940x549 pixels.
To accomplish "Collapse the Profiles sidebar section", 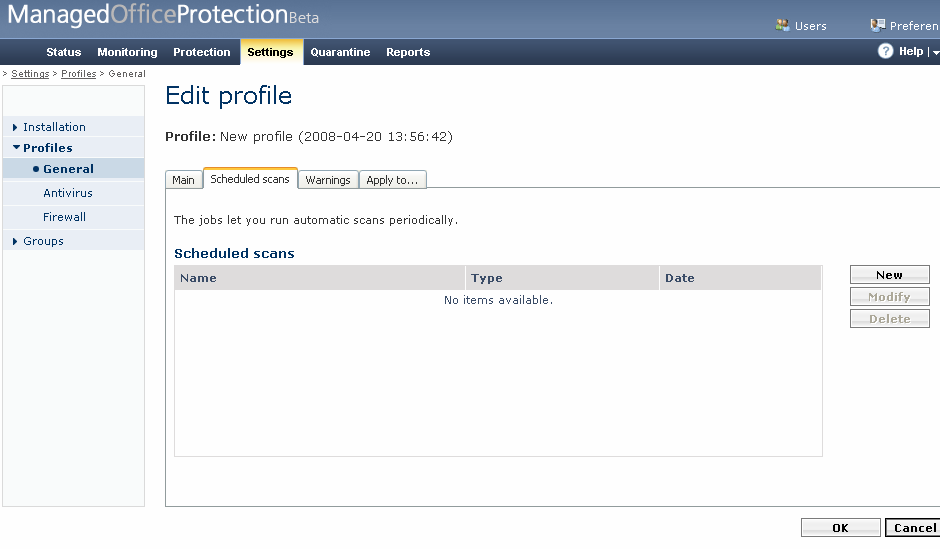I will coord(16,147).
